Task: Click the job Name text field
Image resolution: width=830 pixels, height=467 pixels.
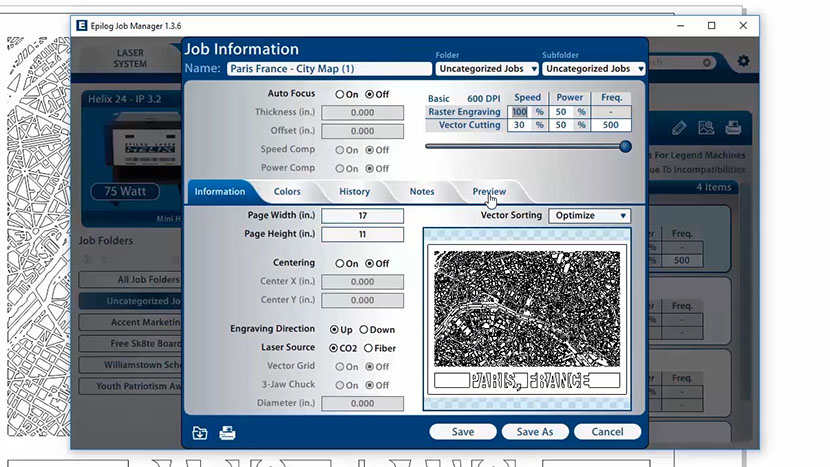Action: [x=328, y=69]
